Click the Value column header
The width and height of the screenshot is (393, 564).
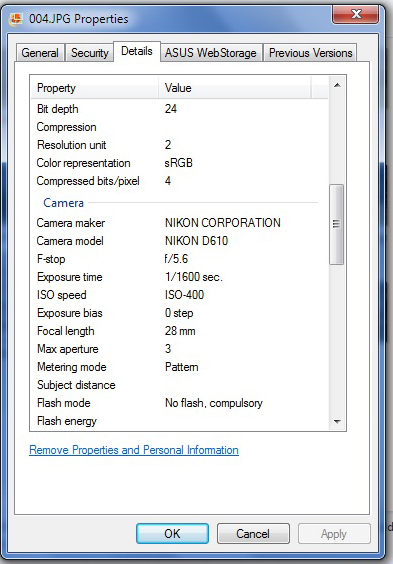coord(234,88)
